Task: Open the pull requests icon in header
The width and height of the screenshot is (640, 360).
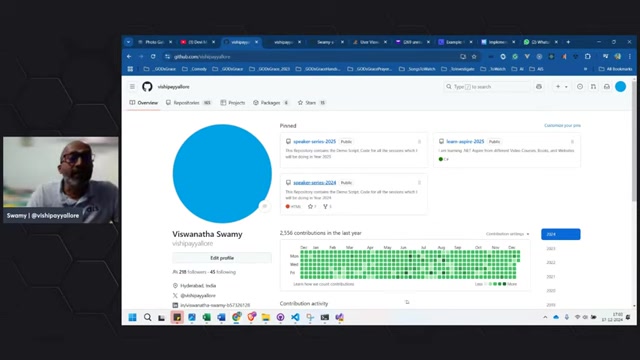Action: 593,87
